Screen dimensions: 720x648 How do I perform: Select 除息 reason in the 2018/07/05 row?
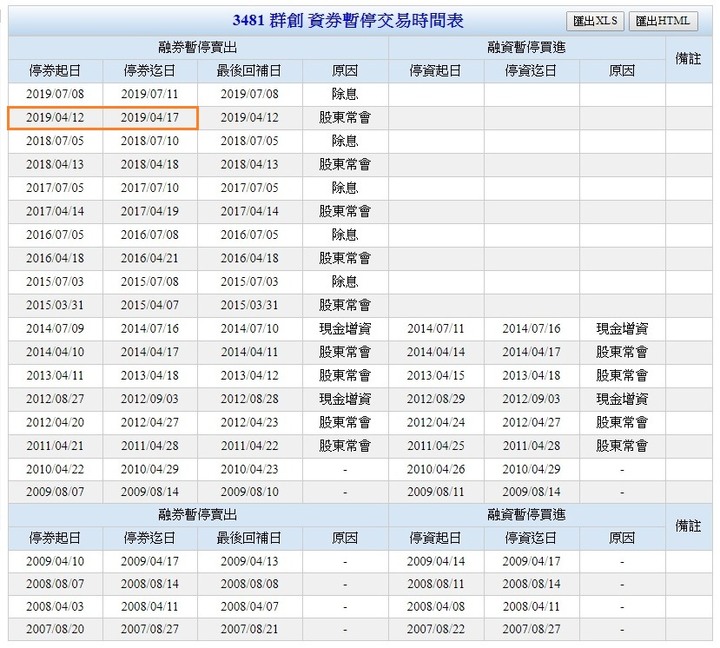click(345, 141)
